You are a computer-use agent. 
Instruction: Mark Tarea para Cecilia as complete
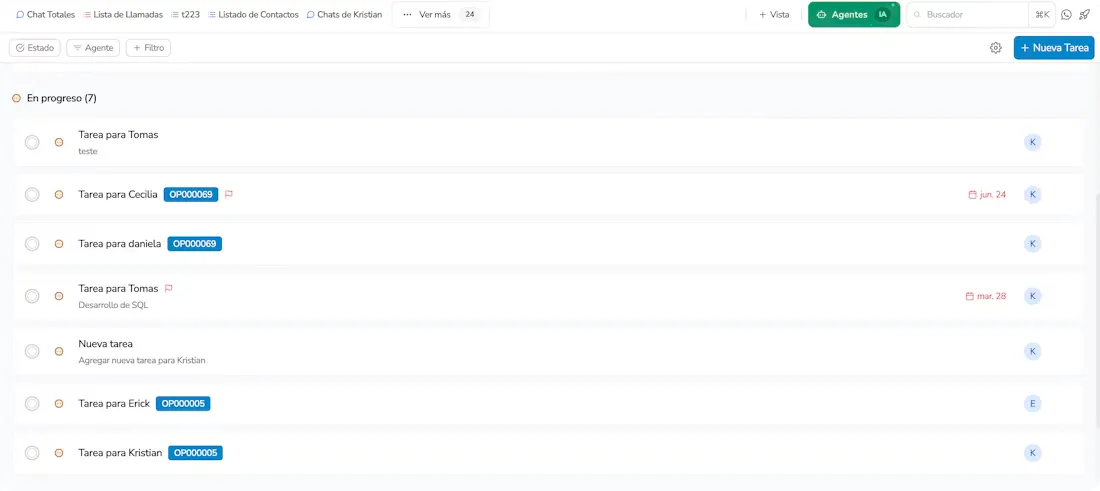[x=32, y=195]
